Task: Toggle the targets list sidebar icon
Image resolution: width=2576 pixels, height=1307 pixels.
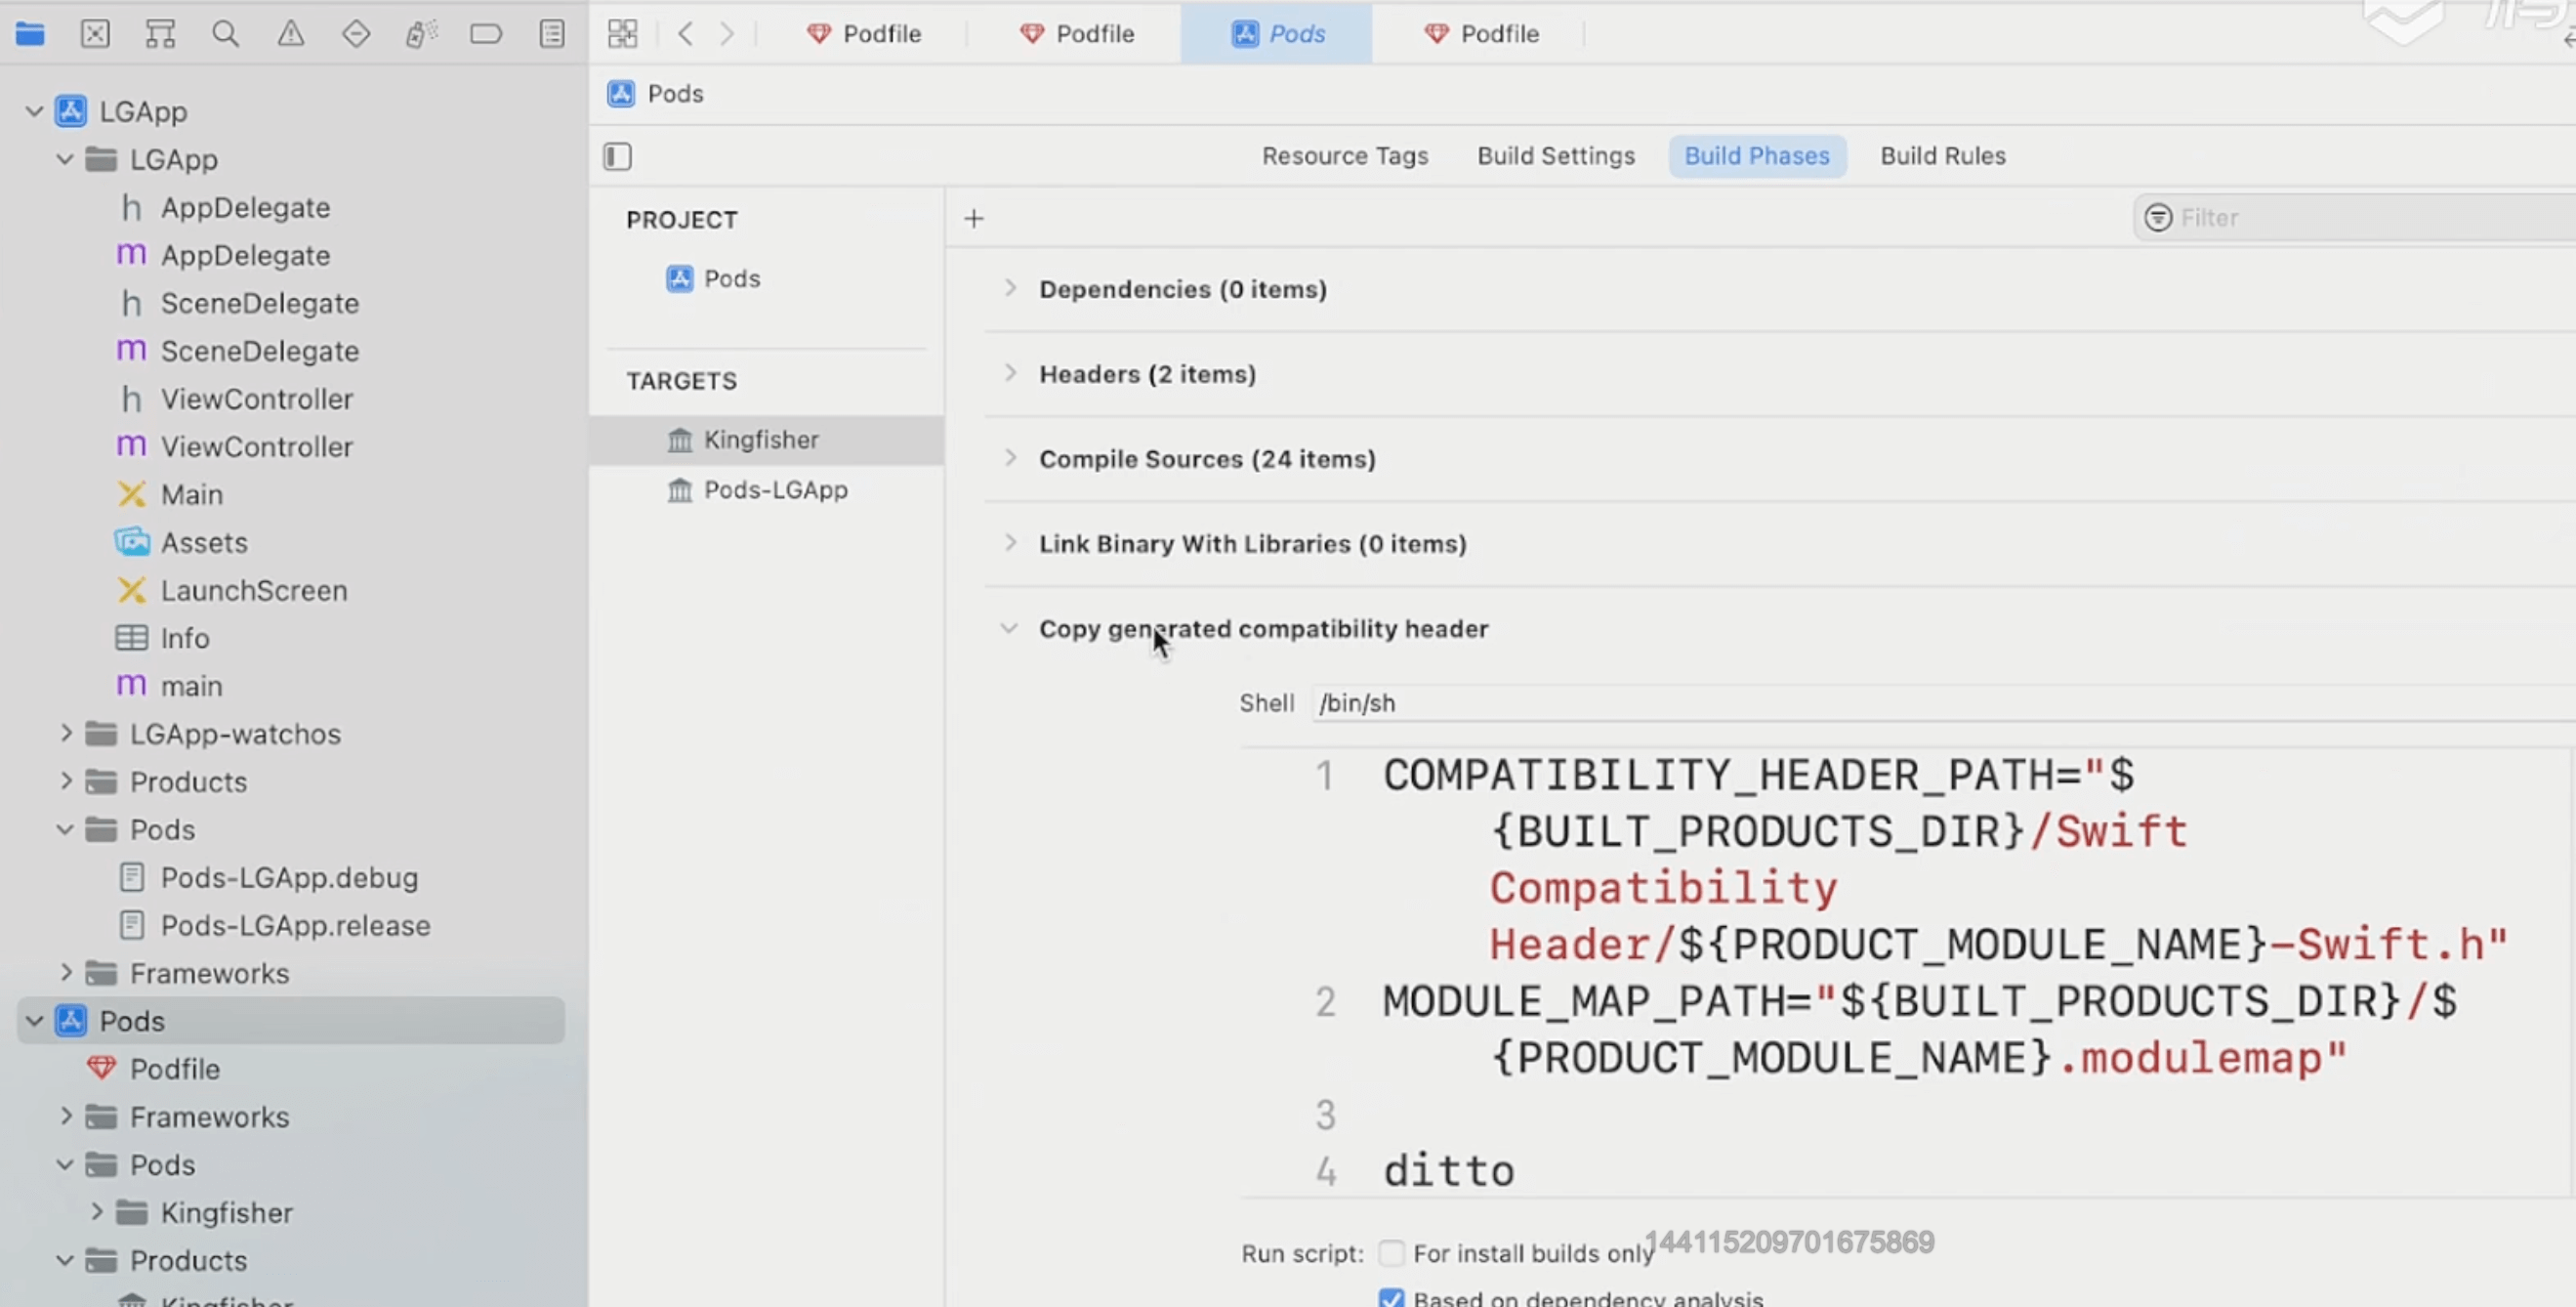Action: (617, 156)
